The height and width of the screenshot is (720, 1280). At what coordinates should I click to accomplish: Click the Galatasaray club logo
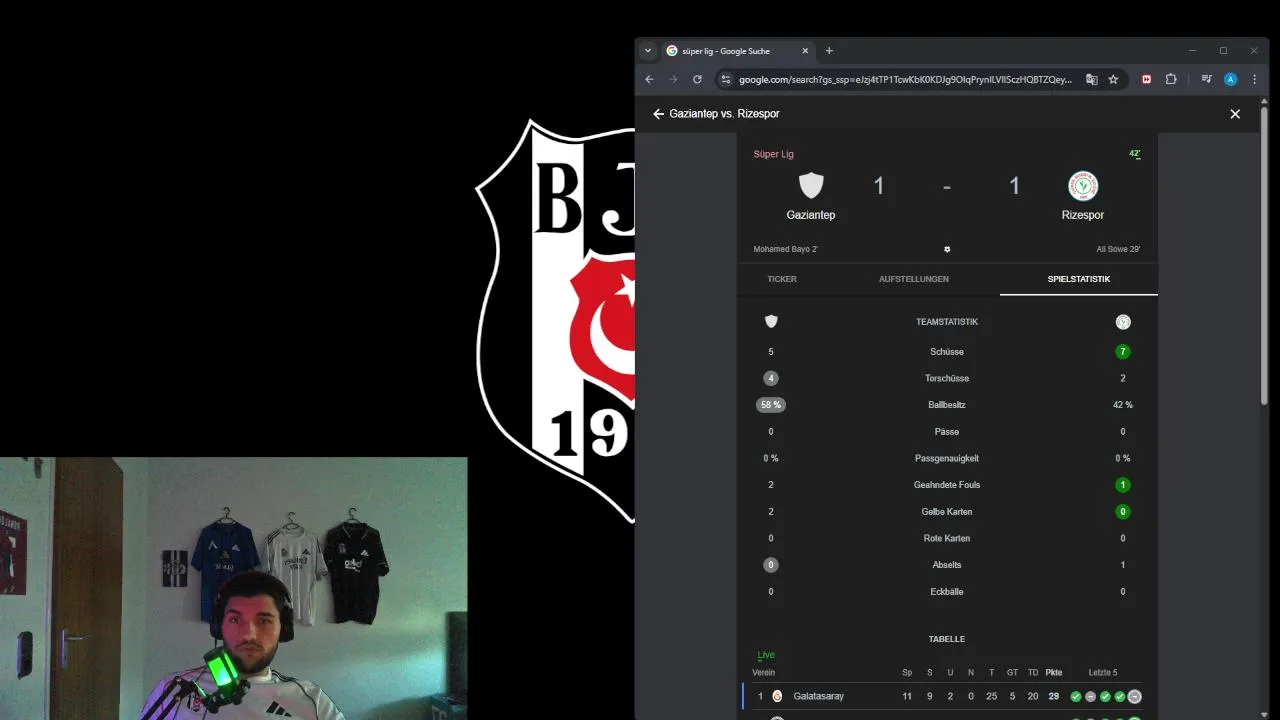(778, 696)
